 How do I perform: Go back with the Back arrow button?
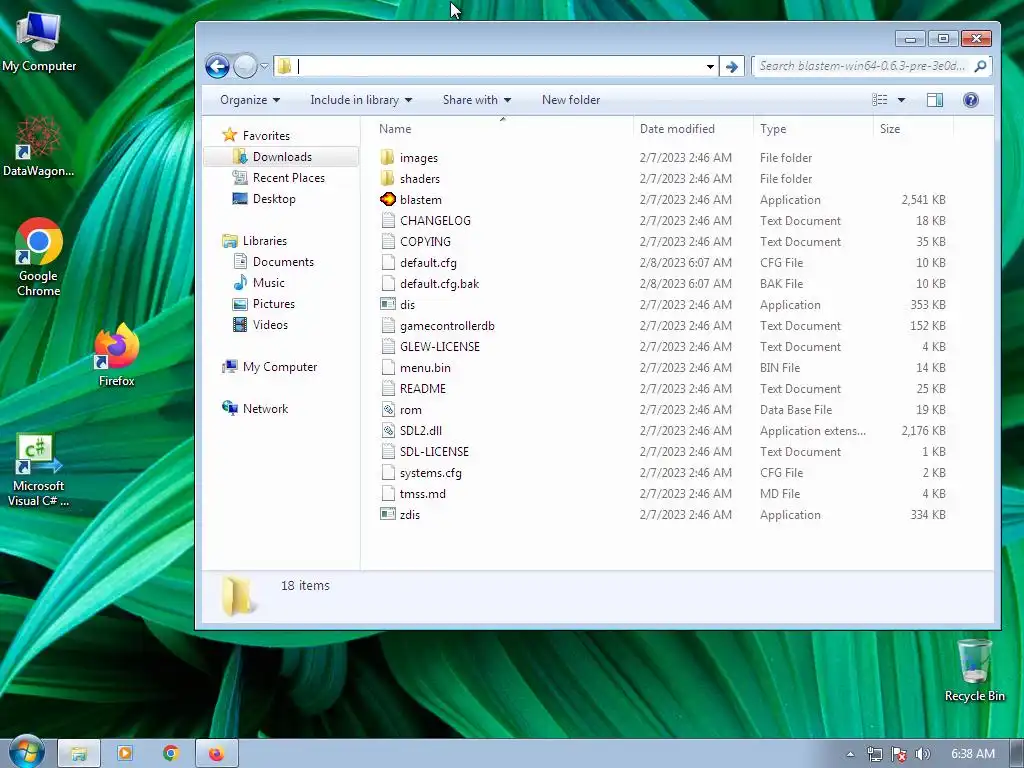point(217,66)
